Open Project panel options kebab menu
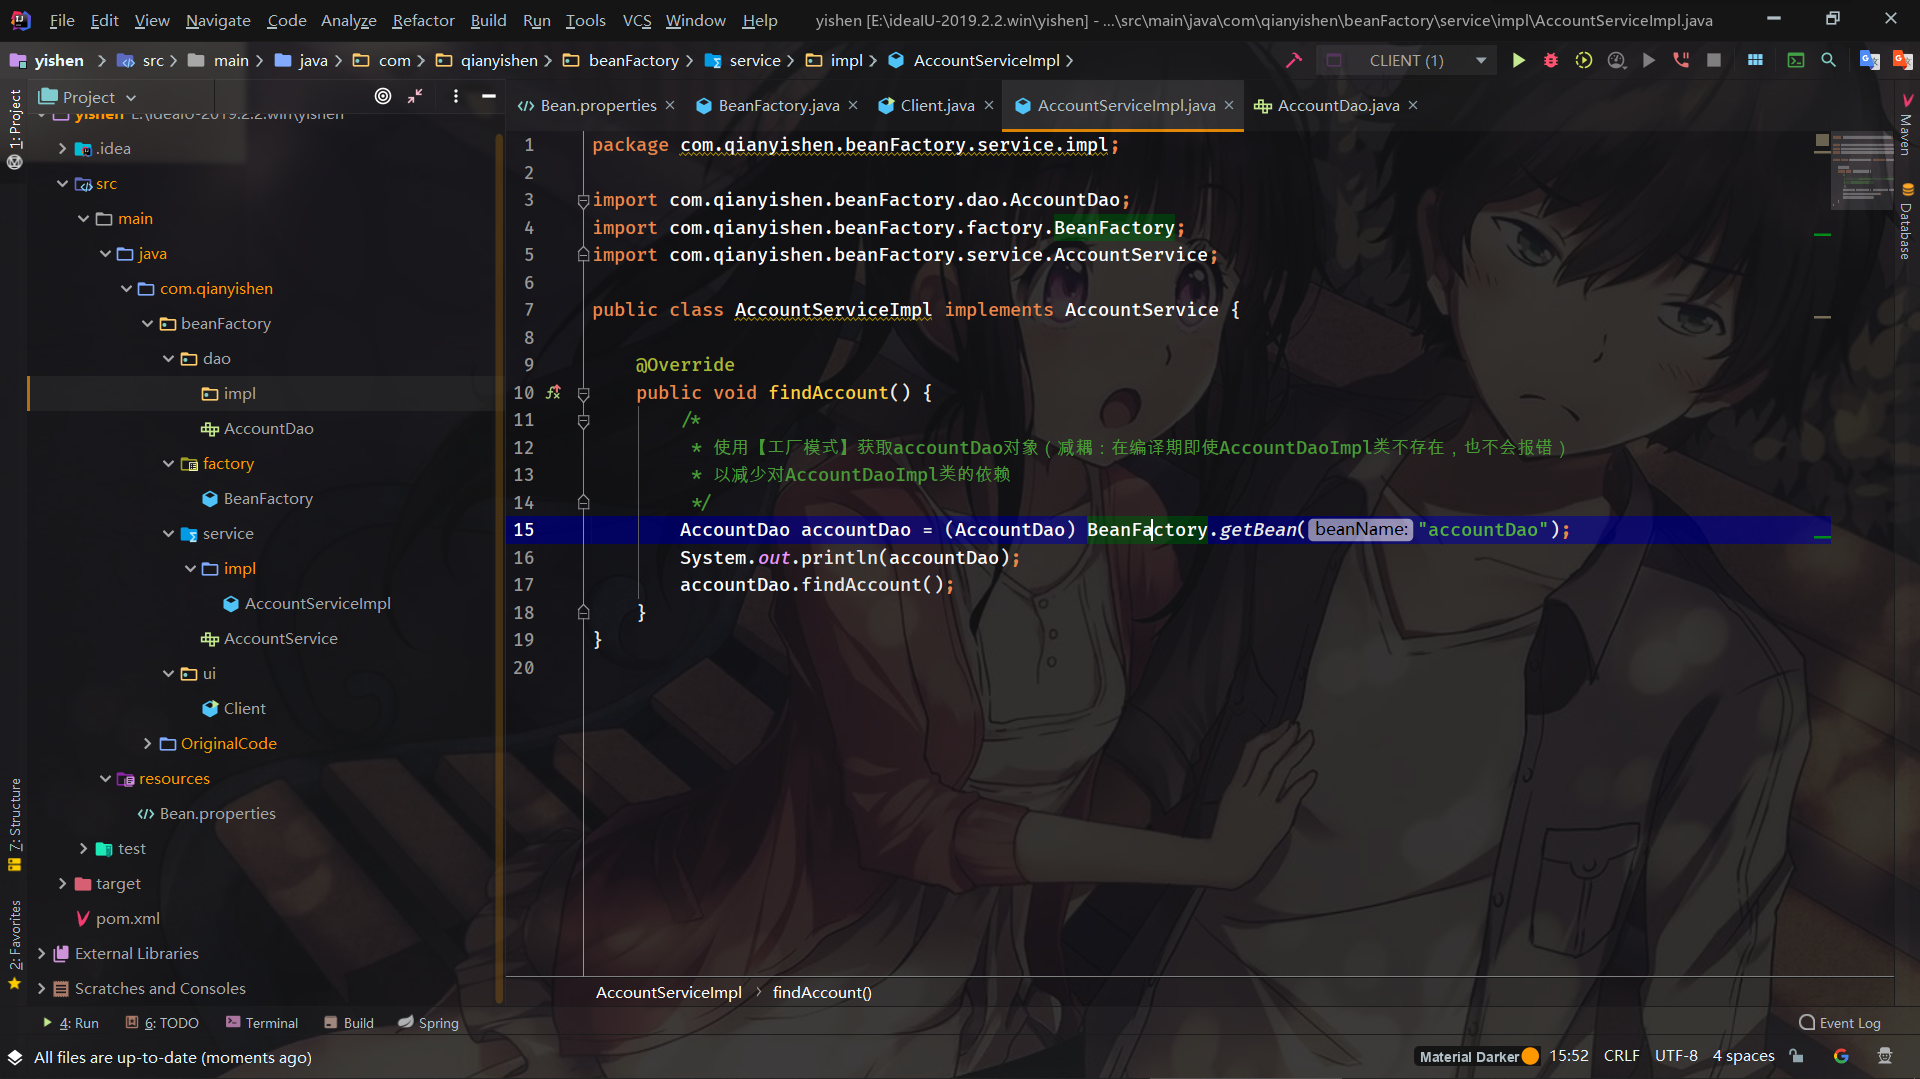The height and width of the screenshot is (1079, 1920). point(456,96)
